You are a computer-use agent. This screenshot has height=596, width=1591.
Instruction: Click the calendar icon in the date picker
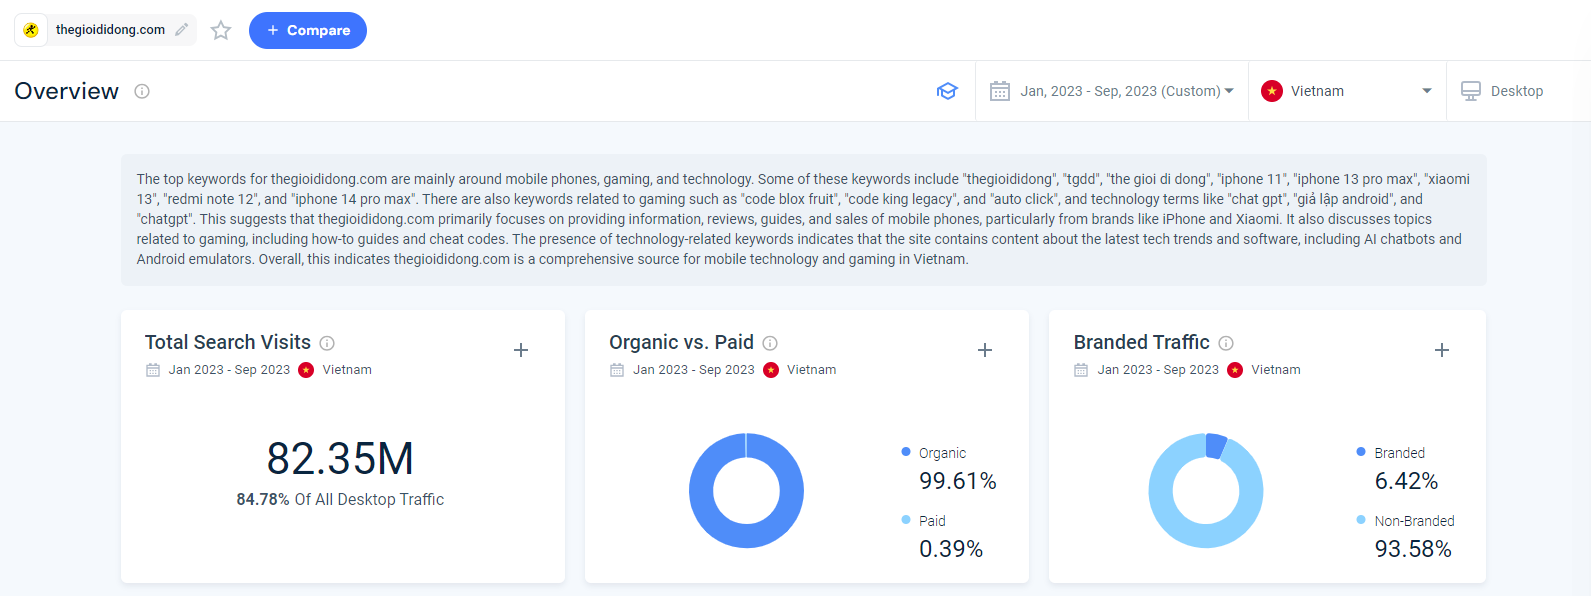click(1000, 91)
